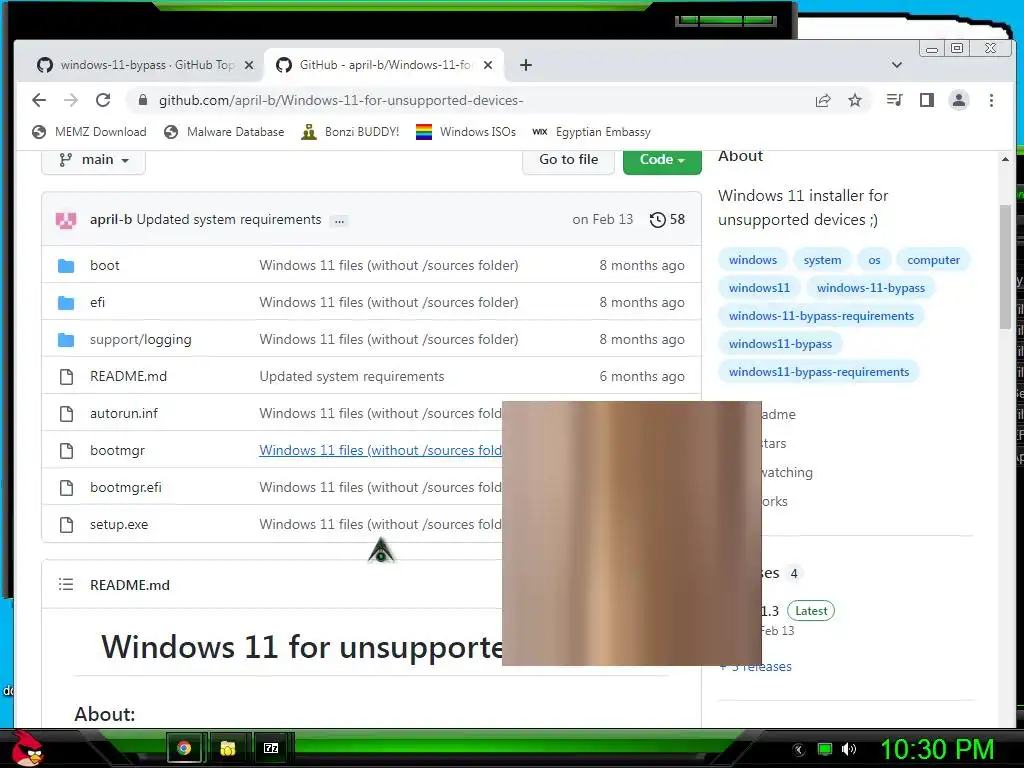Open the Angry Birds start button
The height and width of the screenshot is (768, 1024).
pos(26,747)
